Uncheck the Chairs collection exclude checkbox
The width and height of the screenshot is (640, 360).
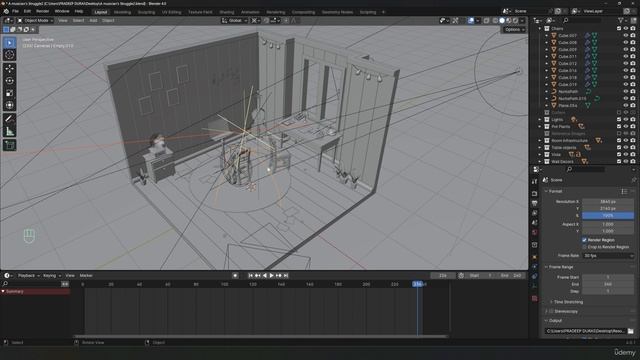pos(619,29)
